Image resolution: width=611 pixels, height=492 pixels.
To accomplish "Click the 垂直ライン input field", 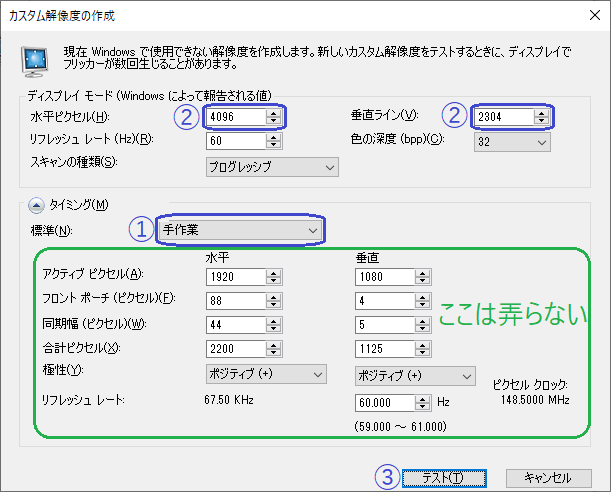I will coord(503,117).
